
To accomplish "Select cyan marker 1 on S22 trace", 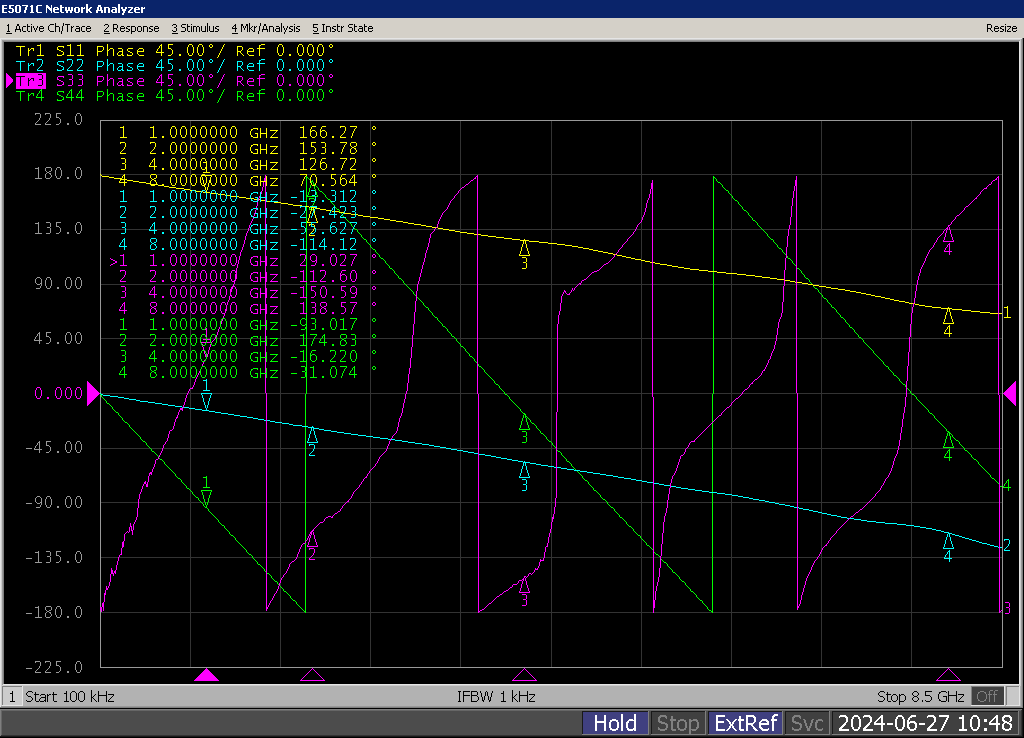I will click(x=206, y=400).
